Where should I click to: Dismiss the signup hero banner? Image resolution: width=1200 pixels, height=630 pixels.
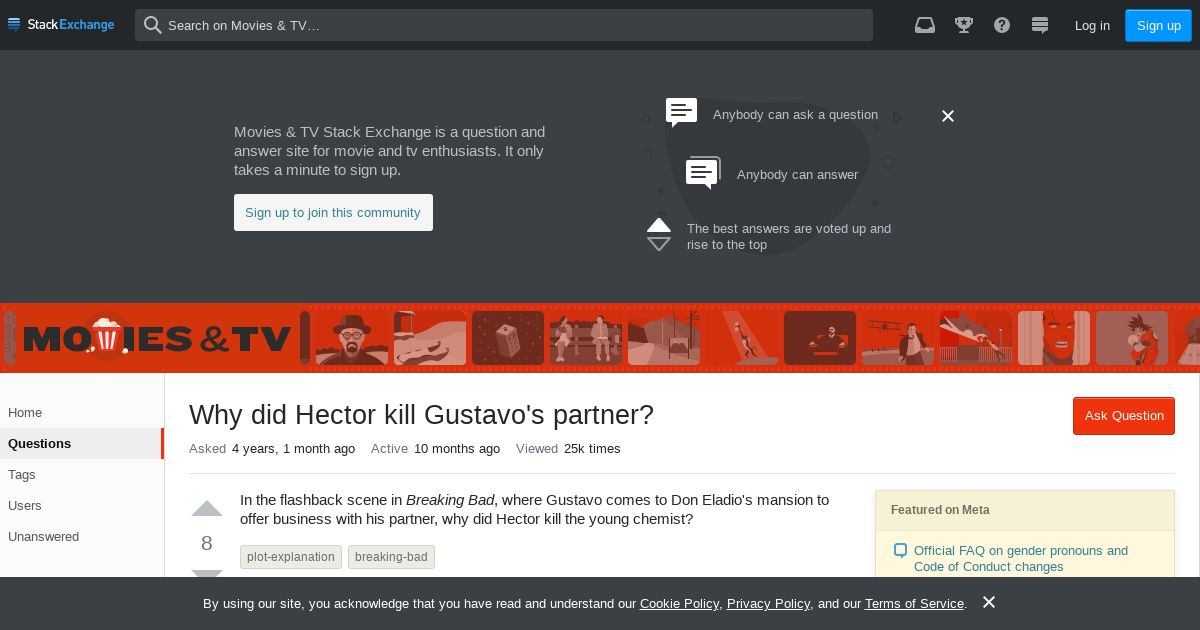(x=948, y=116)
